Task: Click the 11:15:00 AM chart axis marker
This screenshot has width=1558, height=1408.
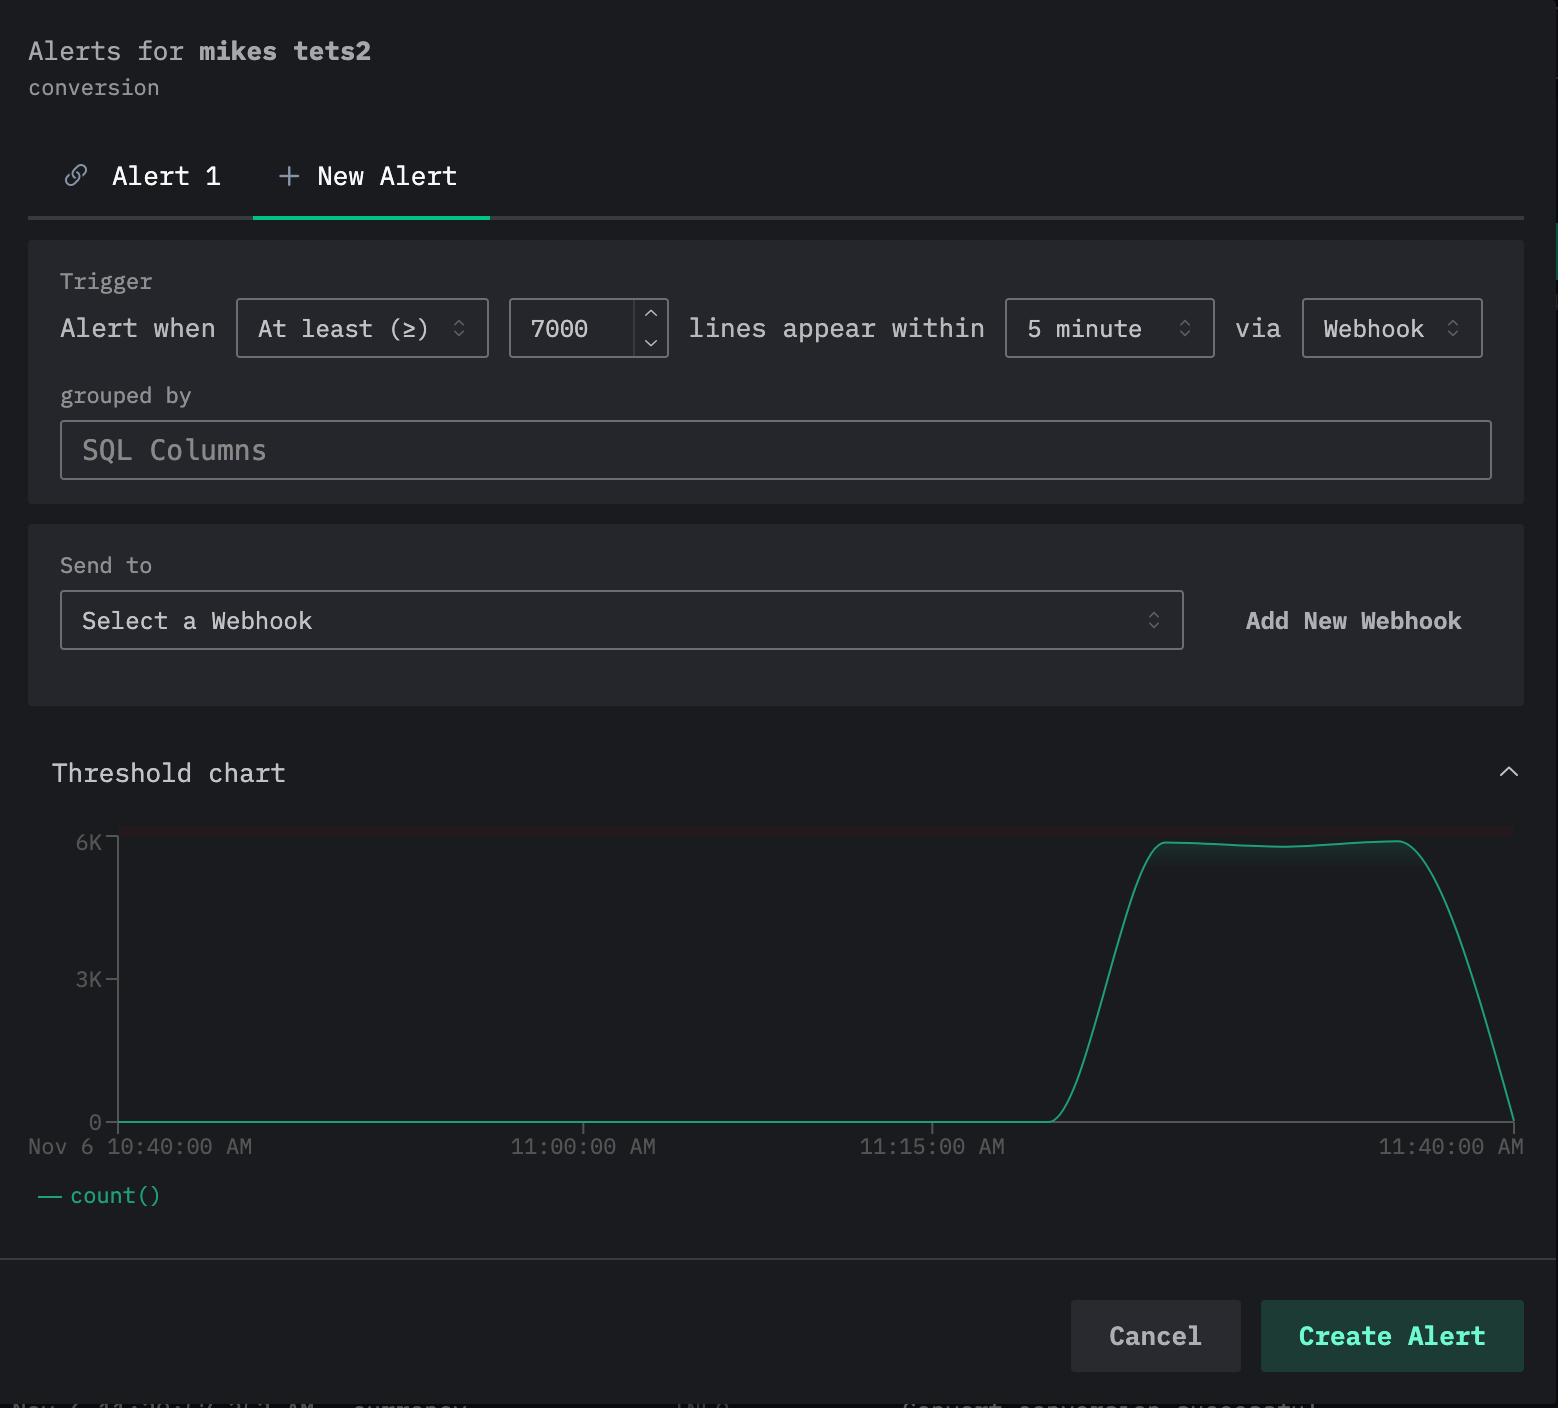Action: coord(932,1146)
